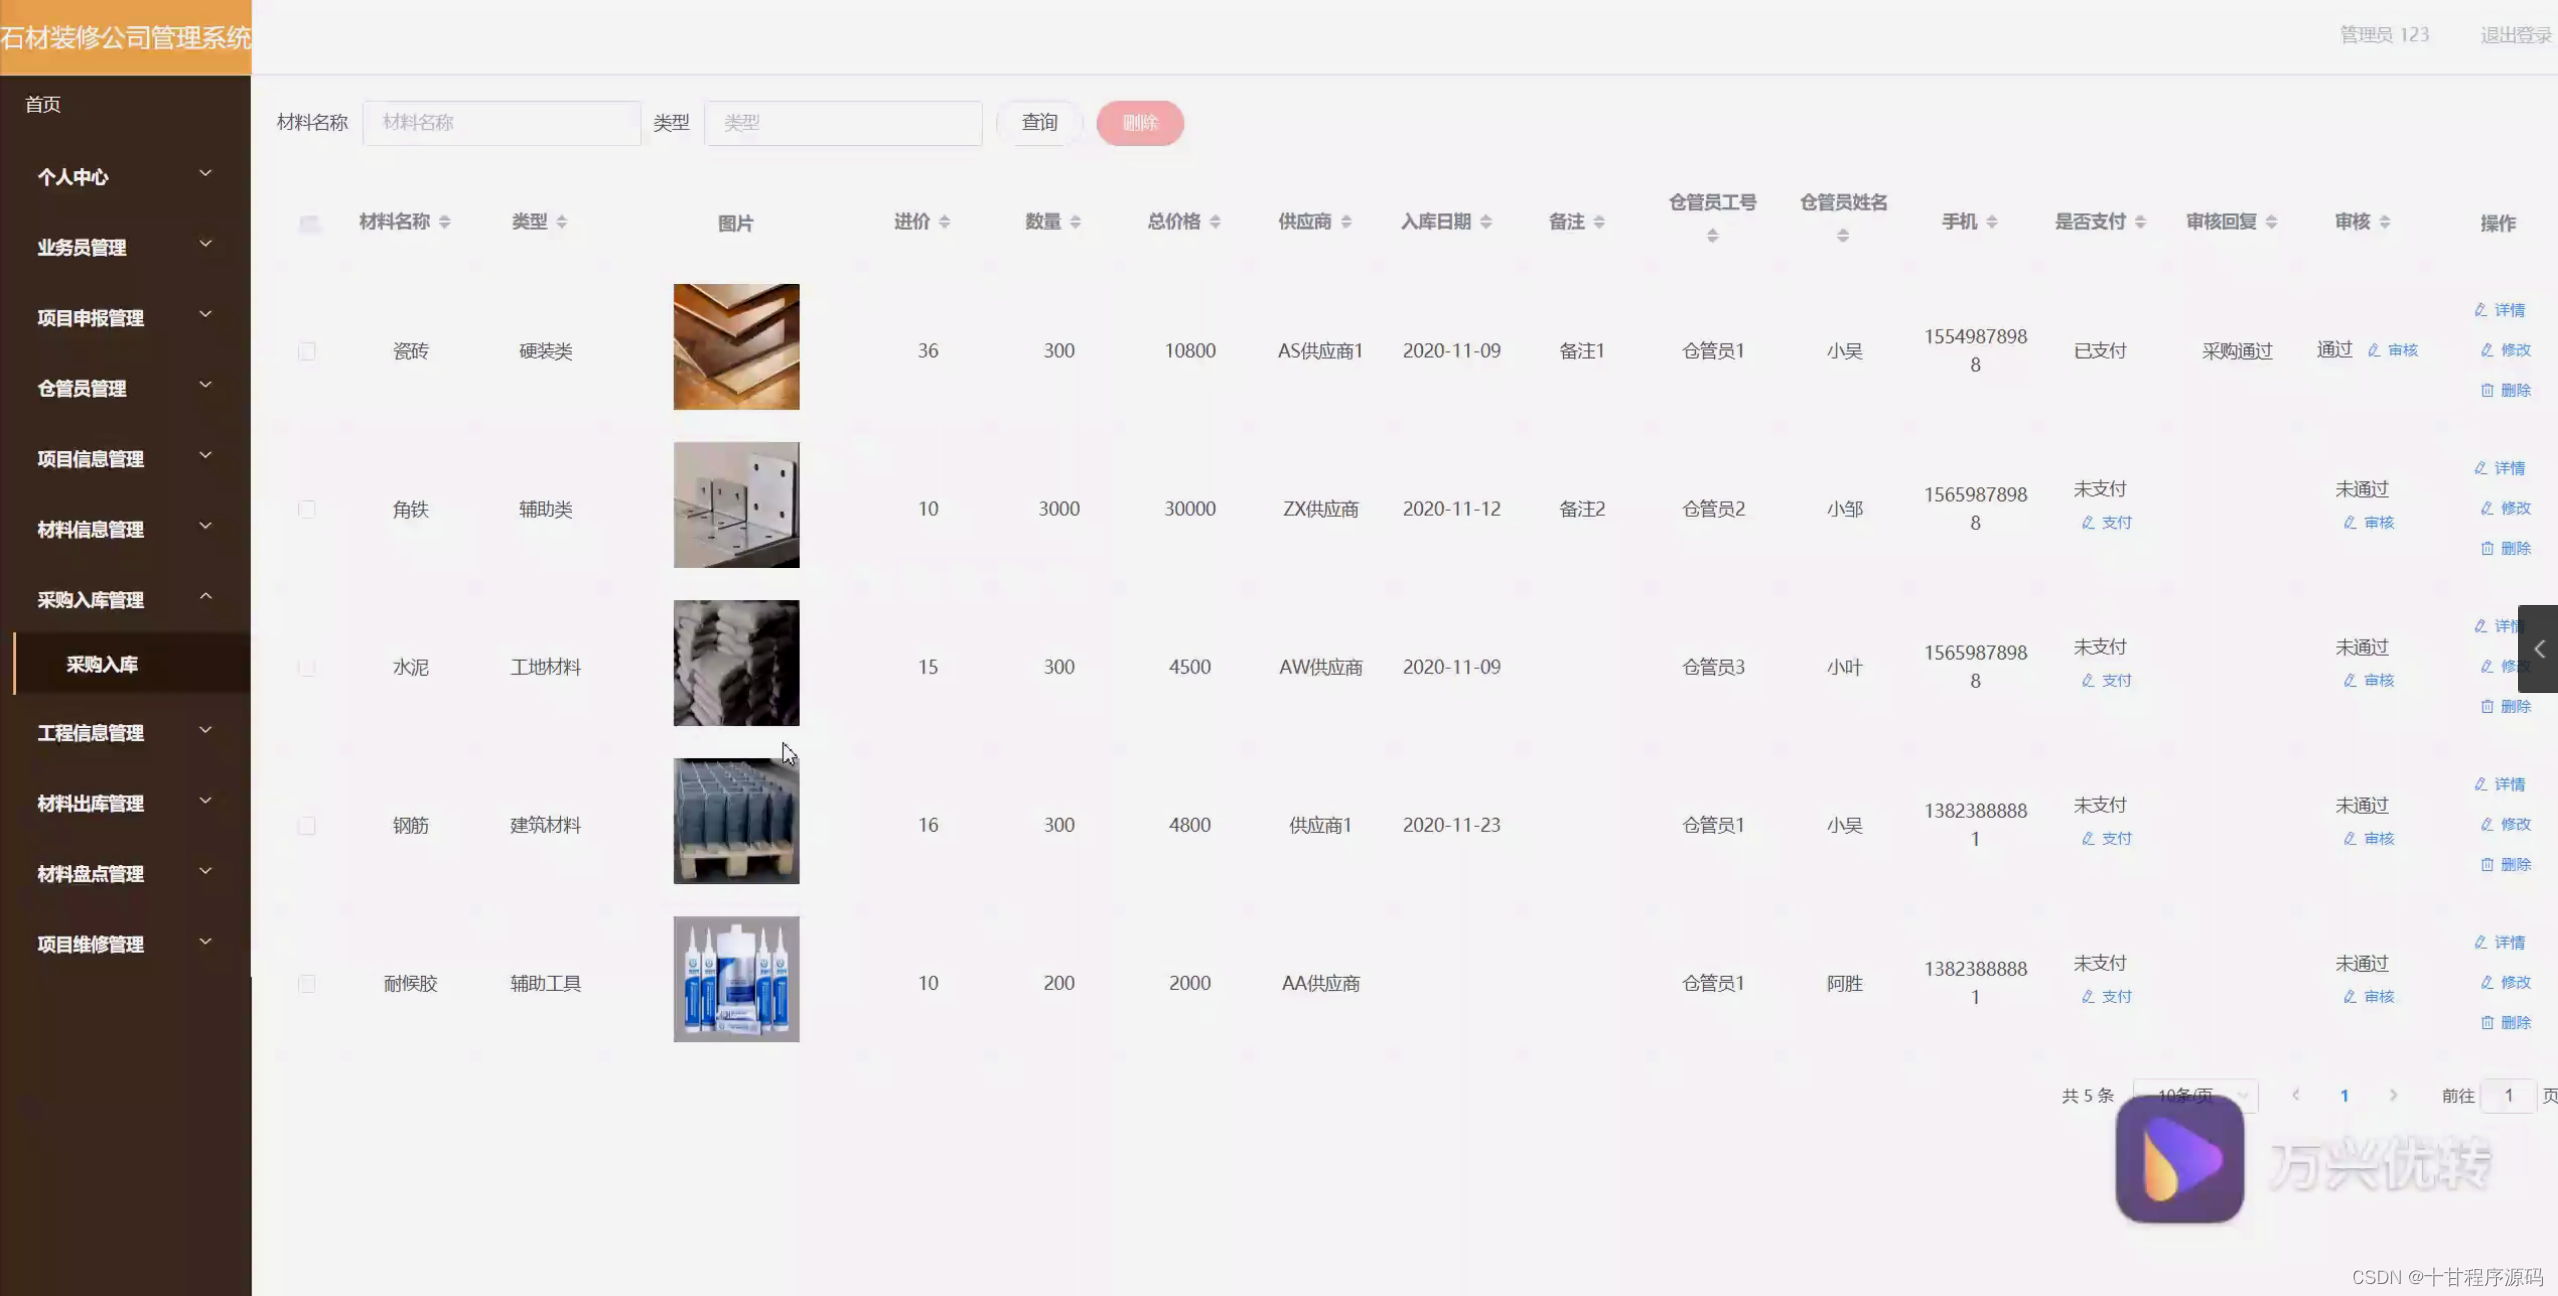Toggle the select-all header checkbox

pyautogui.click(x=309, y=223)
